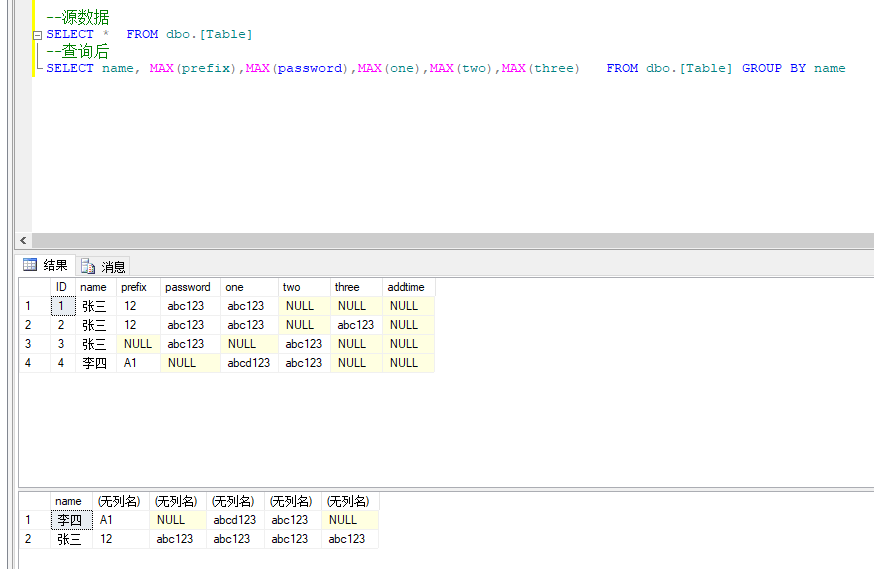Click the 张三 name cell in ID 1 row
The width and height of the screenshot is (874, 569).
click(x=96, y=306)
